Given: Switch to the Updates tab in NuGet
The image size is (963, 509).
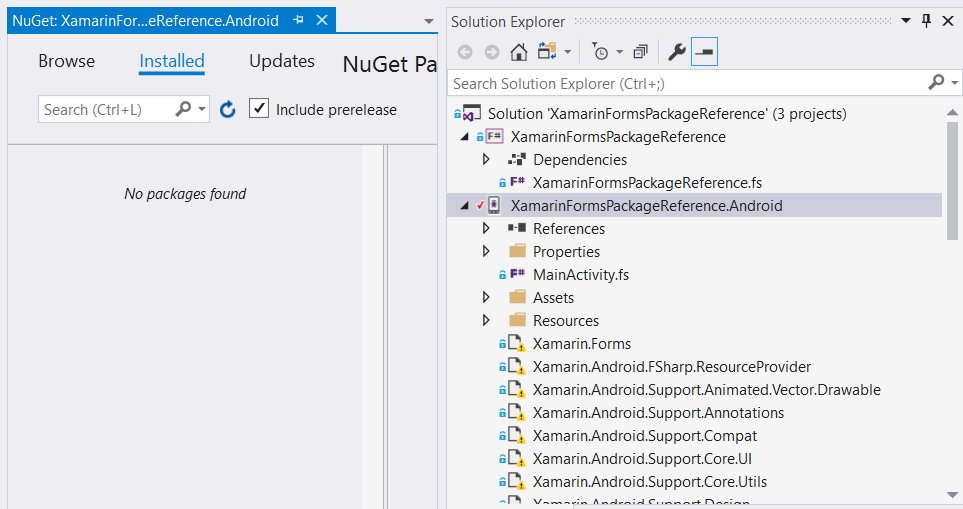Looking at the screenshot, I should click(282, 61).
